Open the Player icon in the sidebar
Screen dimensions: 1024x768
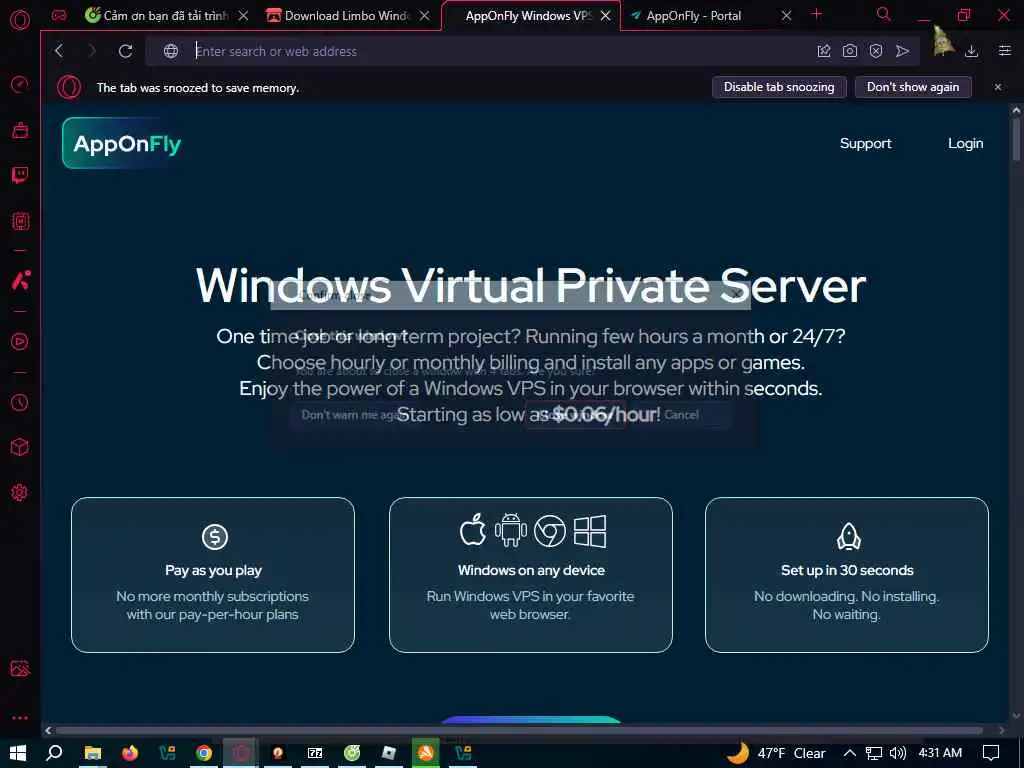[20, 342]
